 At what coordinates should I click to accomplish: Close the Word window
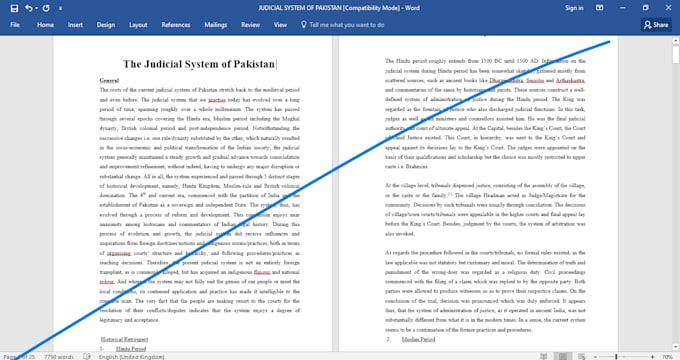click(668, 8)
